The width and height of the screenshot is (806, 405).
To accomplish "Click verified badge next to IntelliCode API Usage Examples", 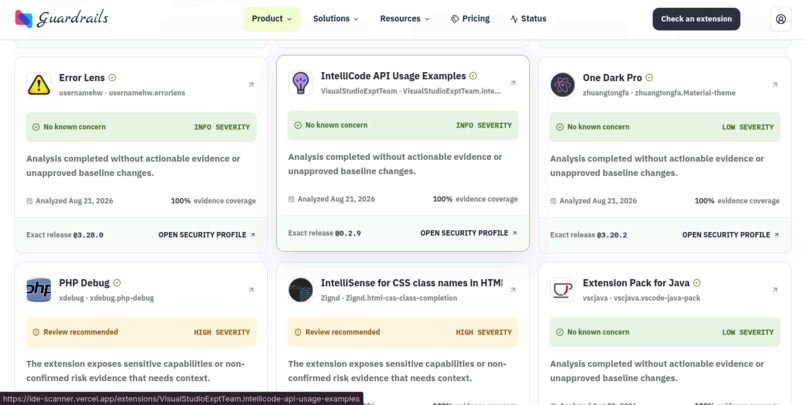I will 473,76.
